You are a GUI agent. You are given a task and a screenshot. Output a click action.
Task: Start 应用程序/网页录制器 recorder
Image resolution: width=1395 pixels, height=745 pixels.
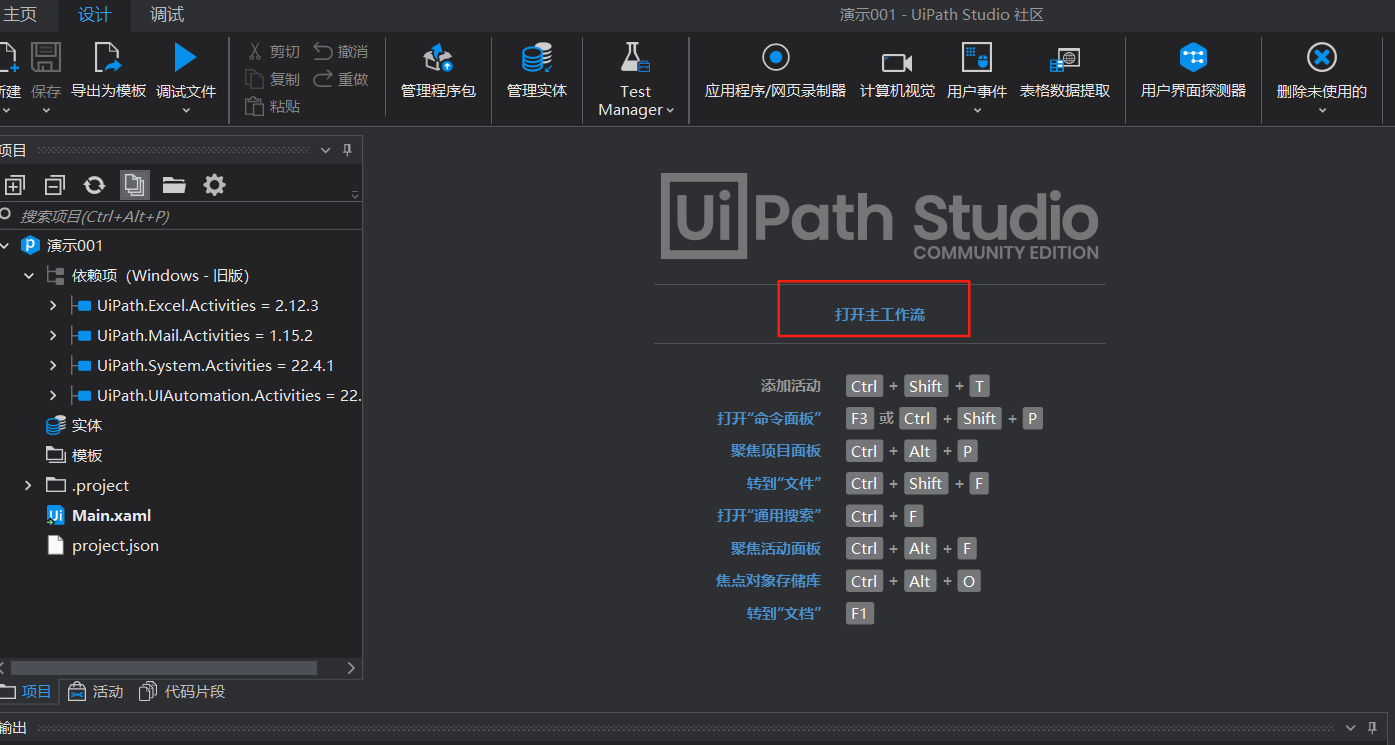775,70
